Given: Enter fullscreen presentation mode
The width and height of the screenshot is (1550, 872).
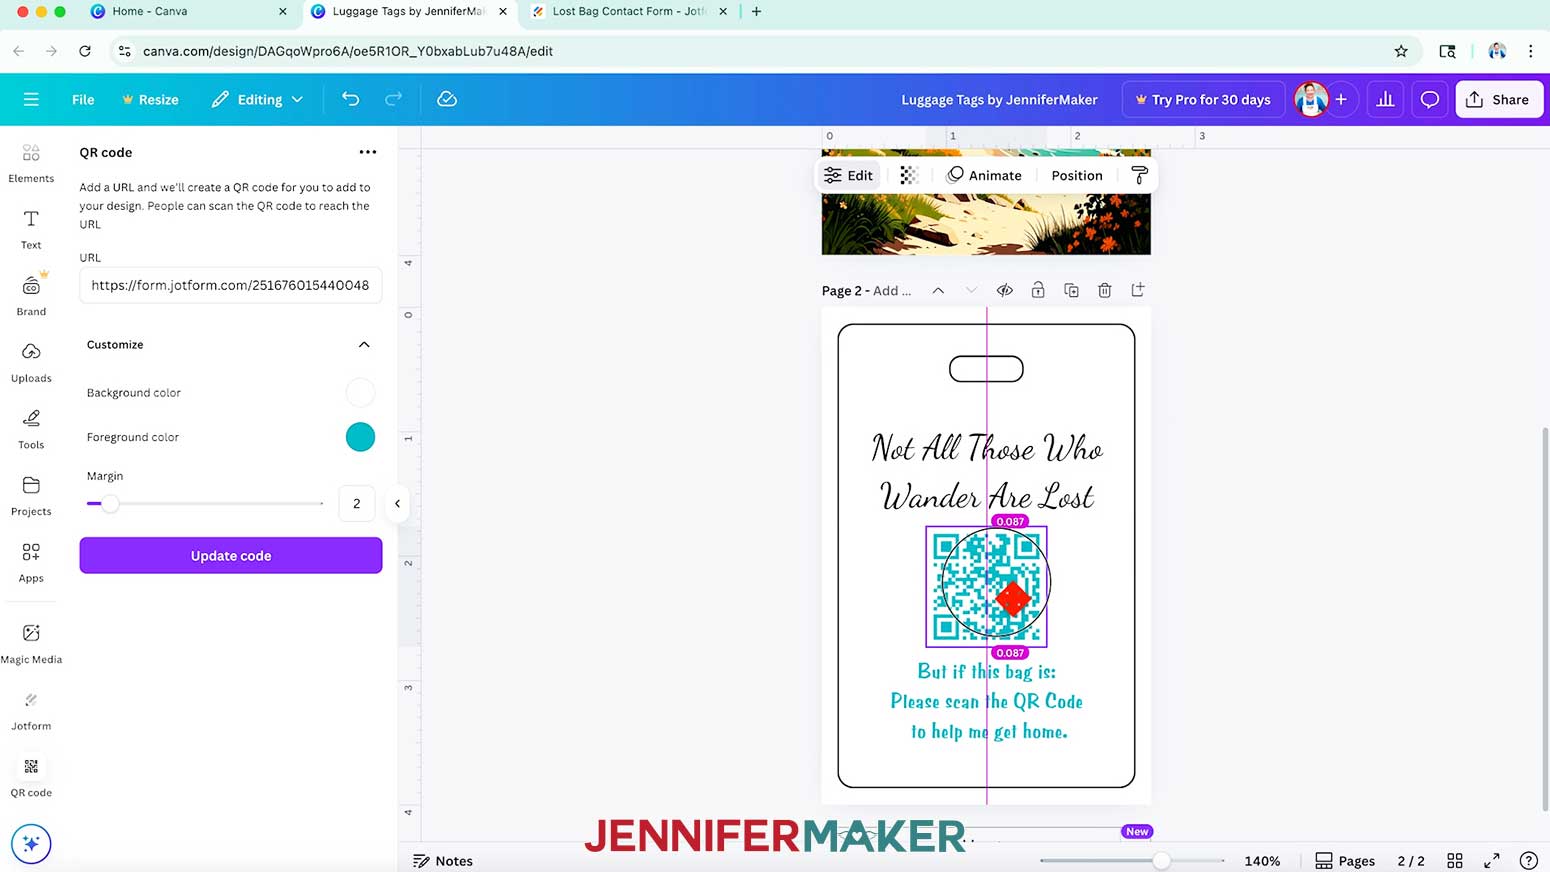Looking at the screenshot, I should click(1492, 860).
